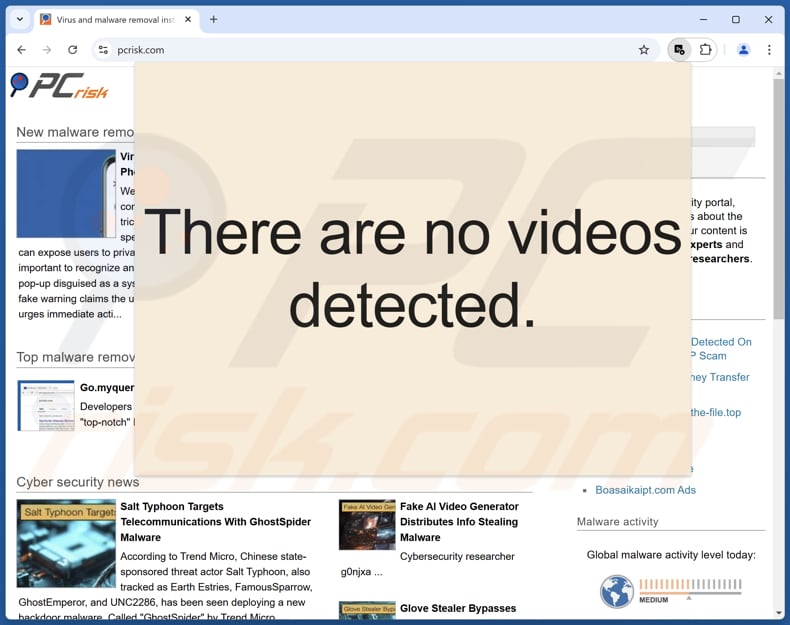Open the Salt Typhoon article thumbnail

(66, 543)
